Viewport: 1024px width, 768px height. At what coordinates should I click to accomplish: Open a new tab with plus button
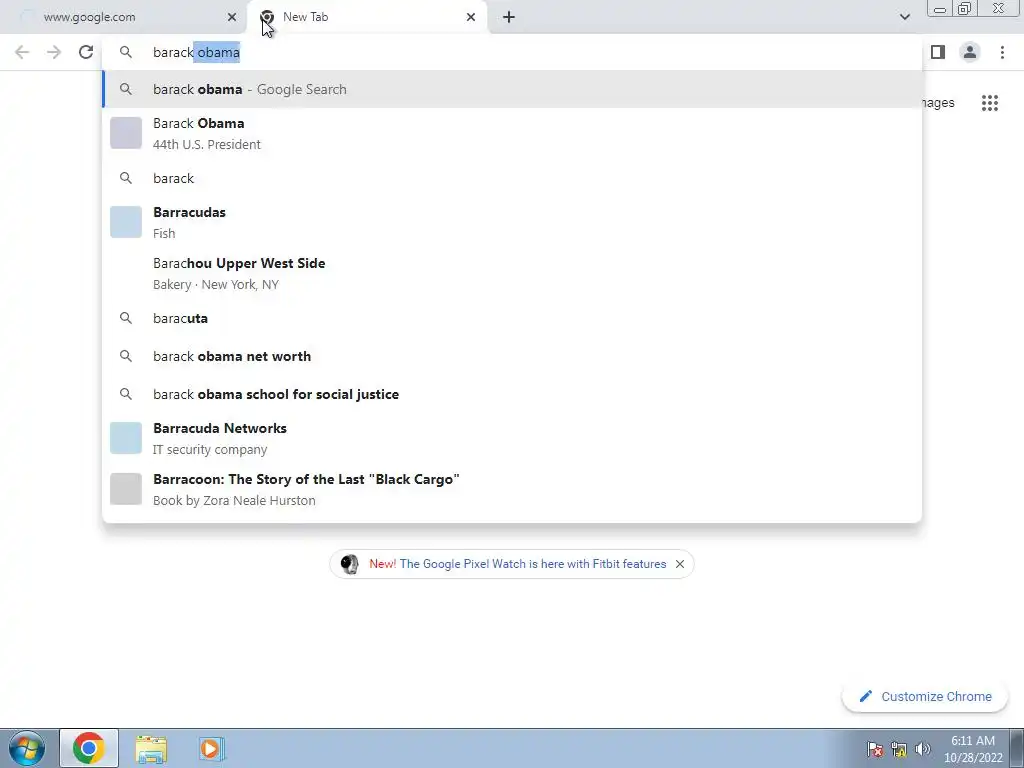pos(509,17)
